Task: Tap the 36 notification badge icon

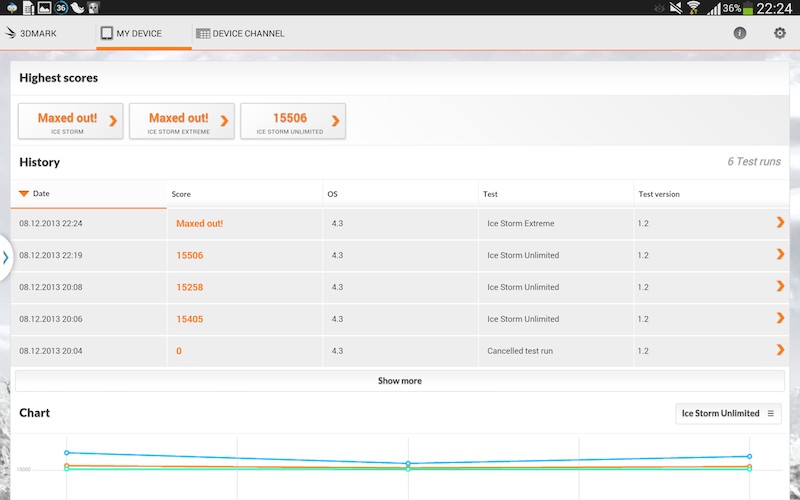Action: click(61, 8)
